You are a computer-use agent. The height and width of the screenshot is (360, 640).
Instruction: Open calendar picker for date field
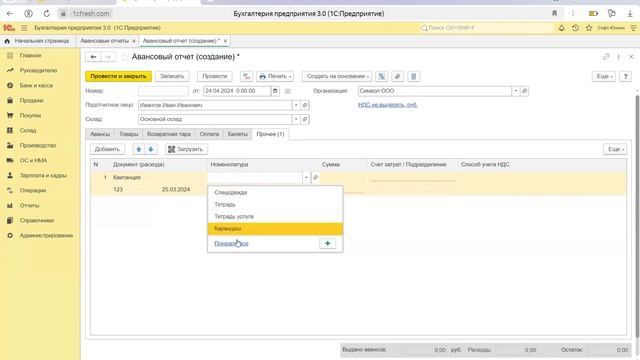pos(275,91)
